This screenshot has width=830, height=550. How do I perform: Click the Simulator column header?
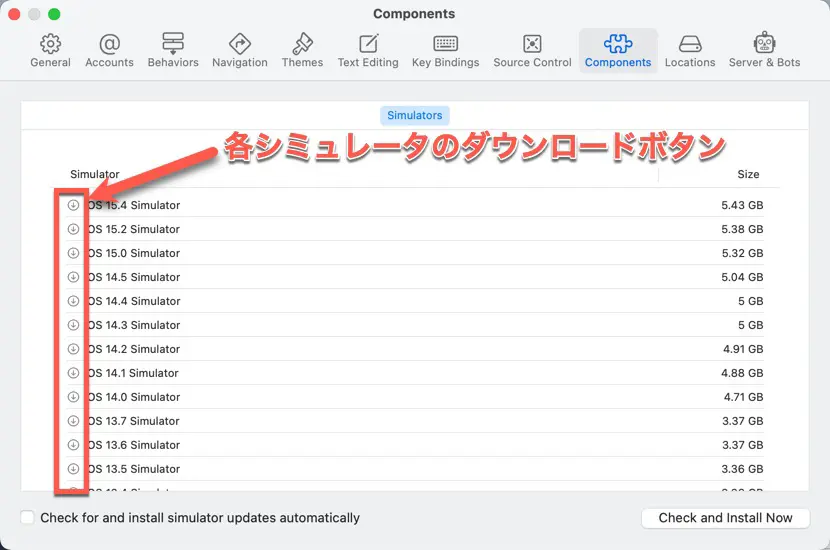(x=95, y=174)
